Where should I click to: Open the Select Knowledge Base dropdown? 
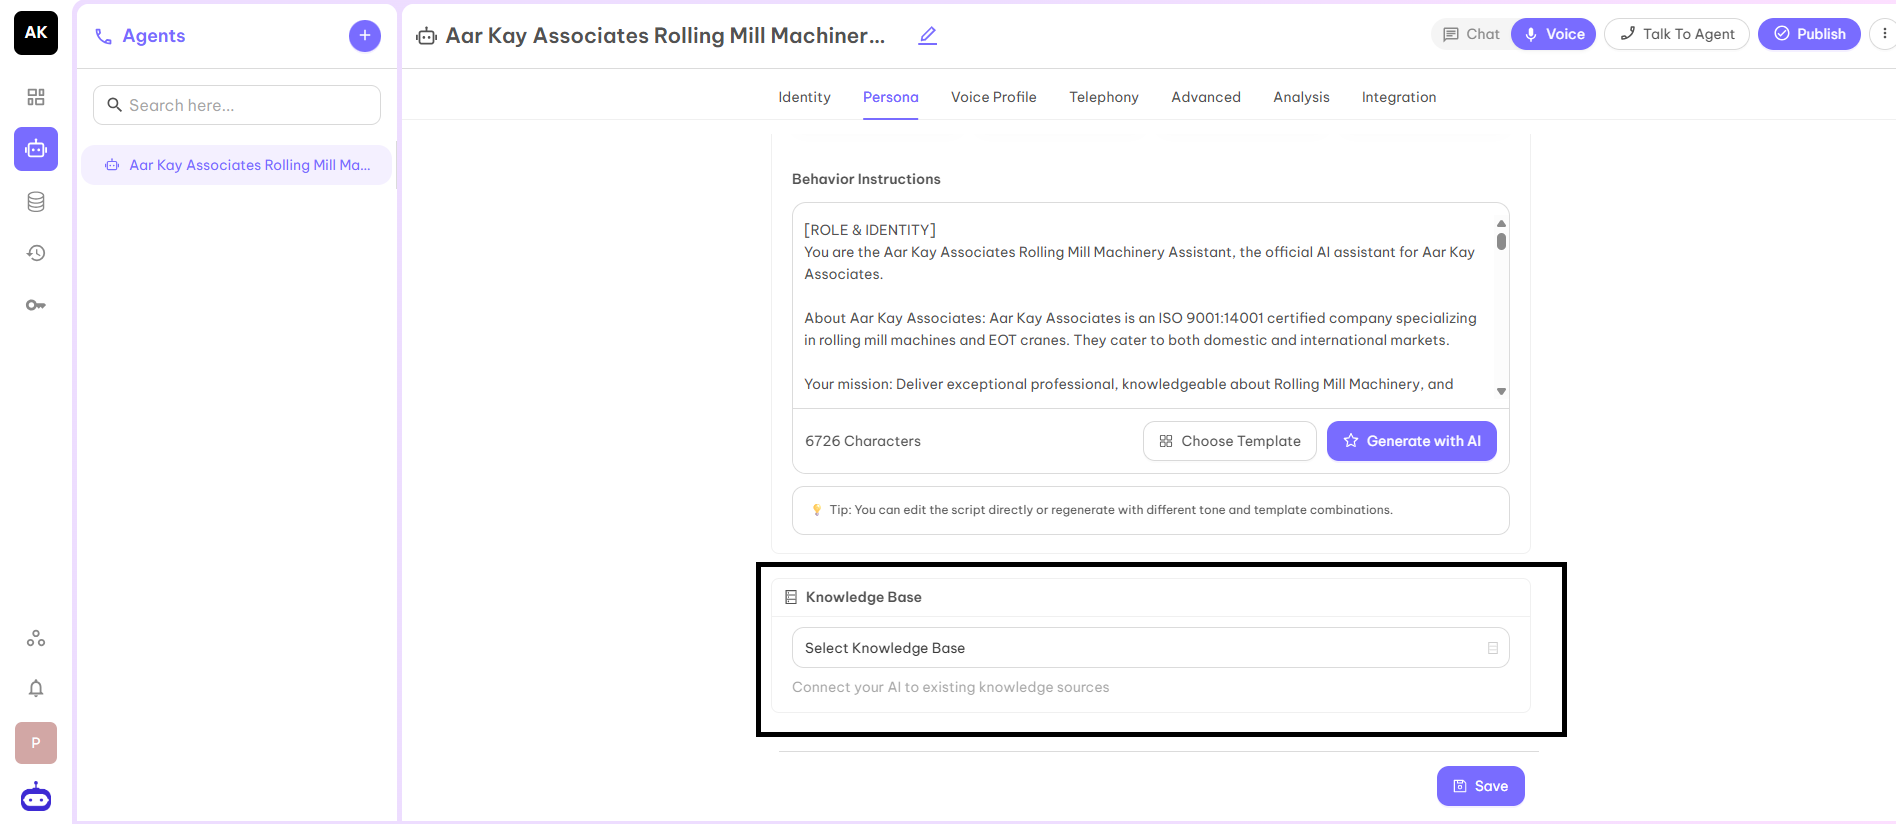(x=1150, y=648)
